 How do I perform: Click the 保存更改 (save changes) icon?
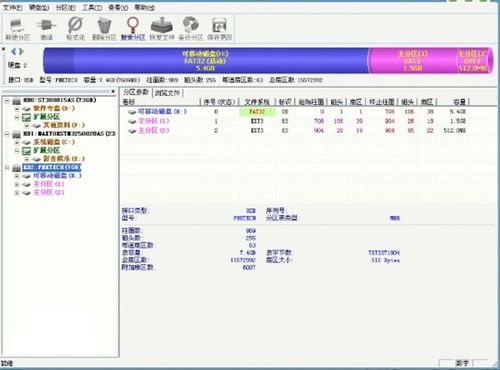(219, 26)
